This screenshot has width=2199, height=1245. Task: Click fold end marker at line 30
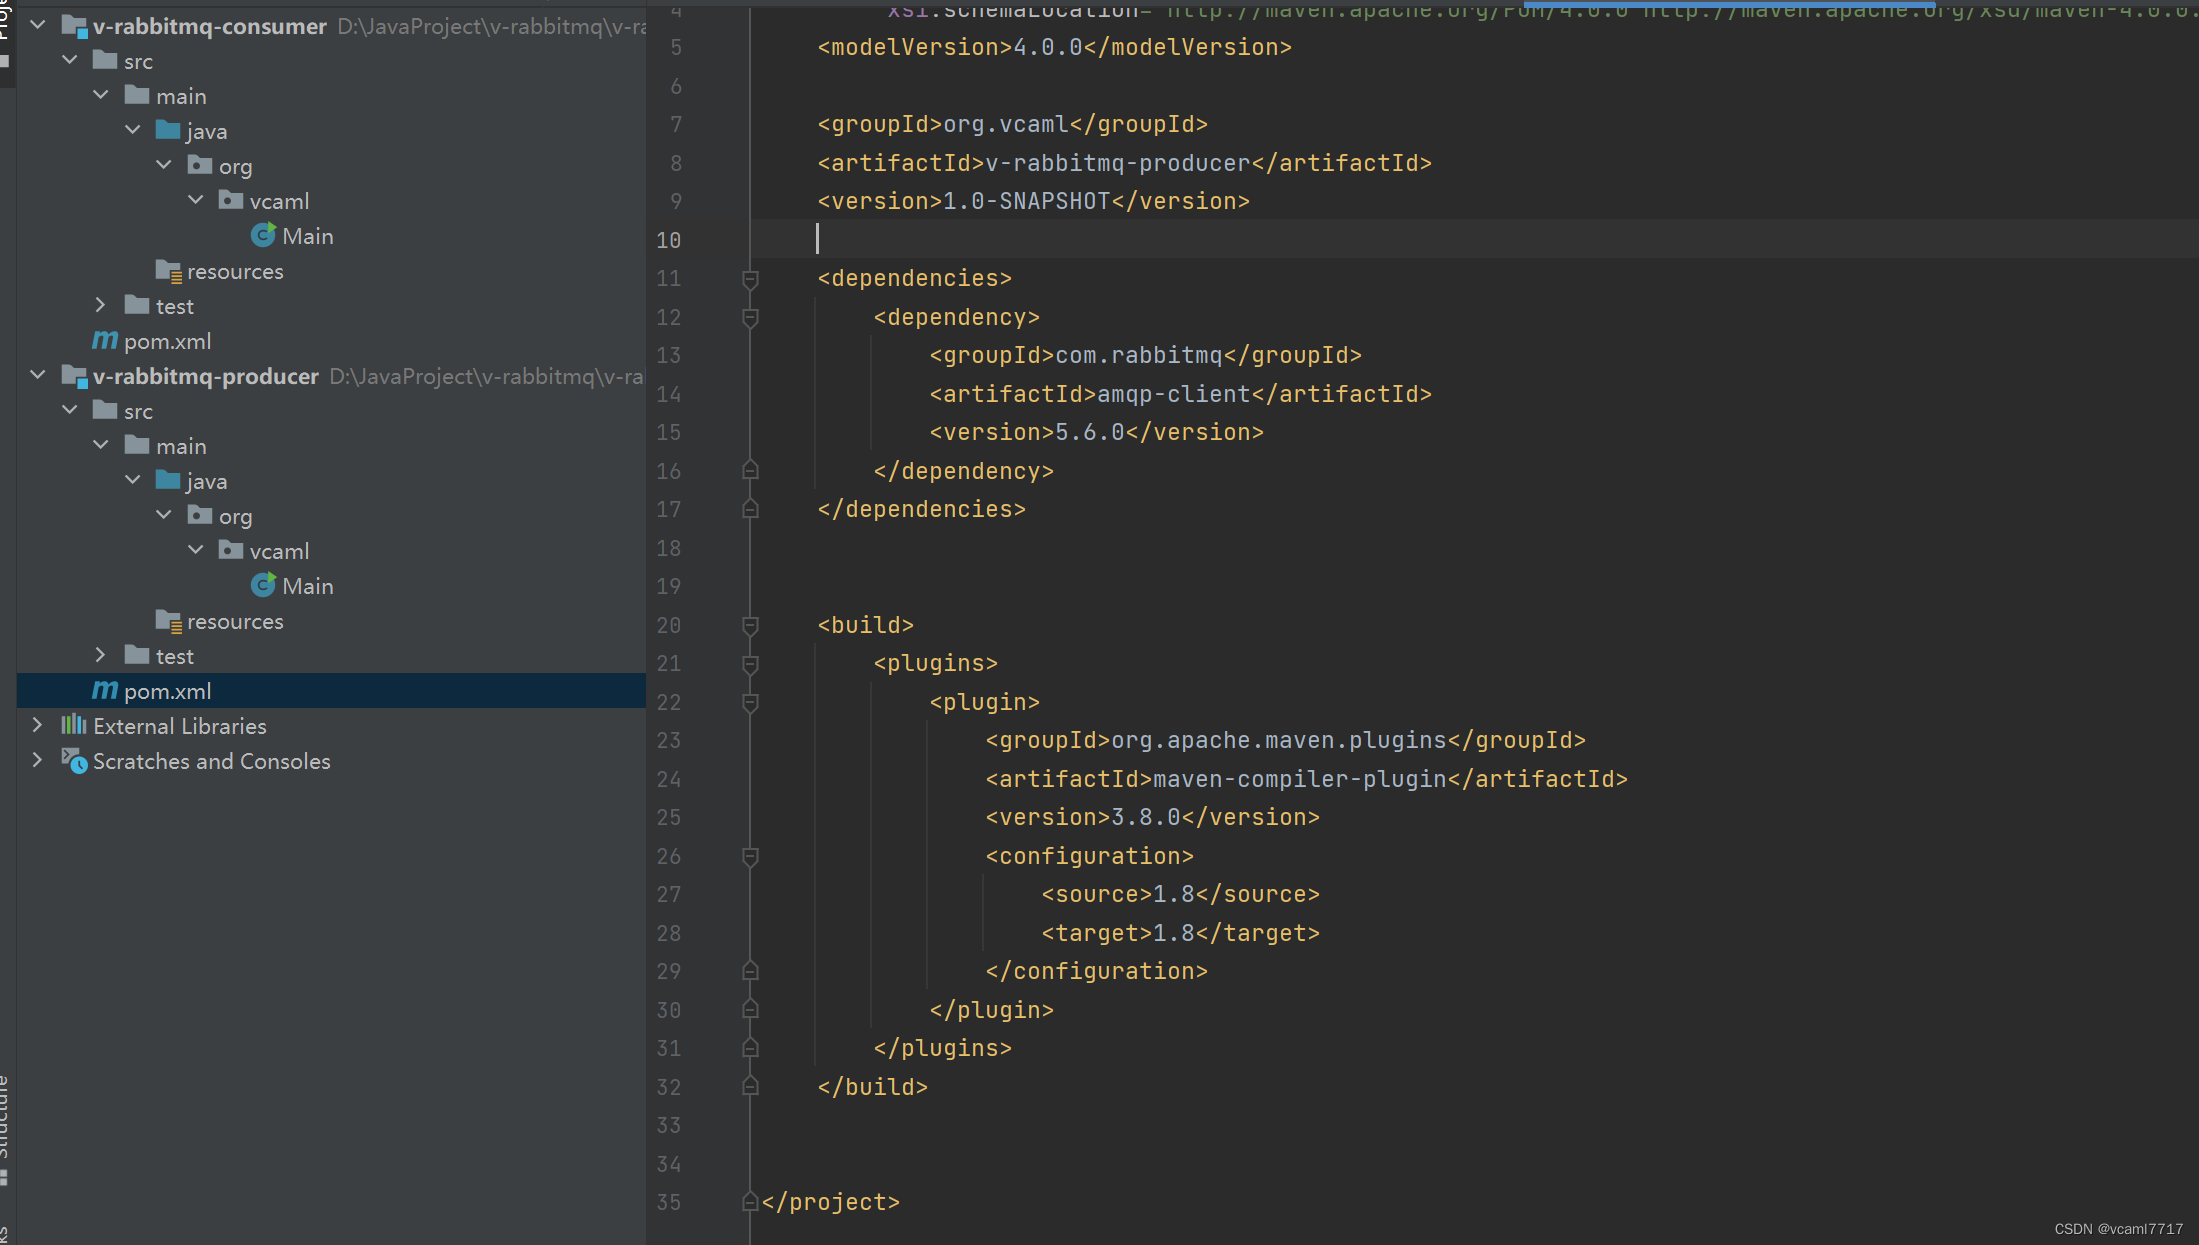point(750,1009)
